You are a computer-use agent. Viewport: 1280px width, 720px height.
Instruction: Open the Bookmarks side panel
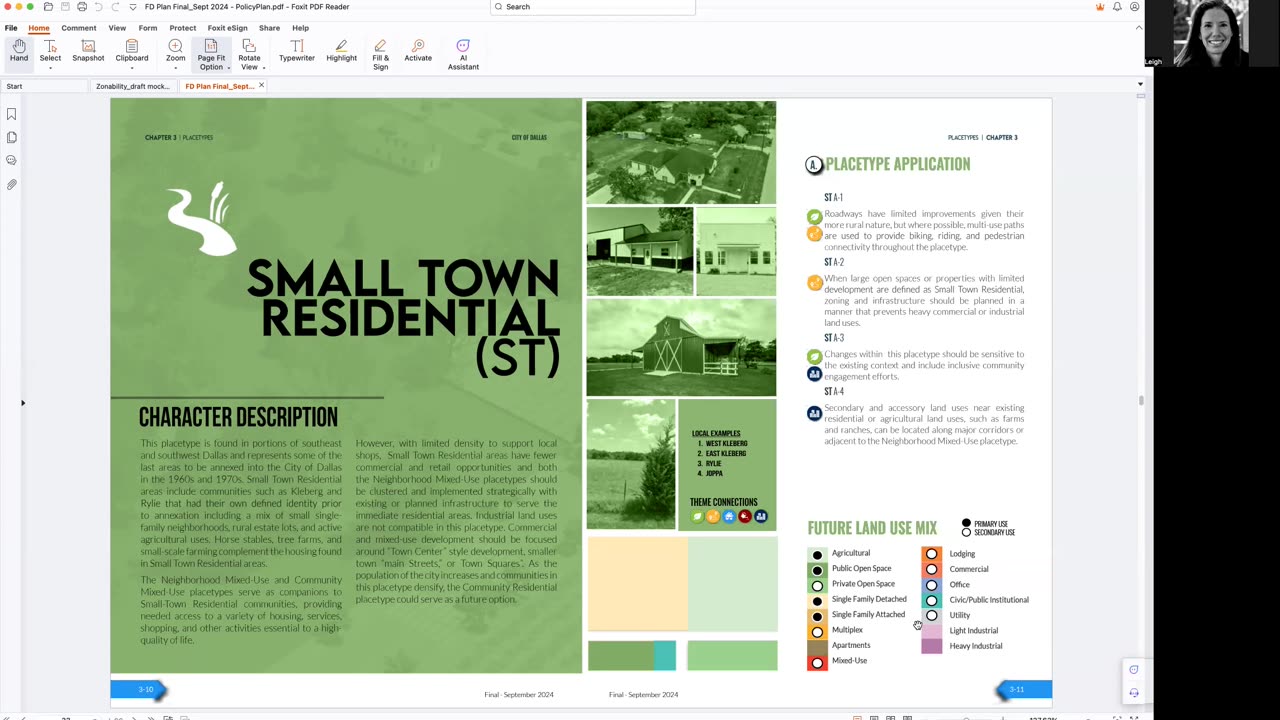(12, 114)
